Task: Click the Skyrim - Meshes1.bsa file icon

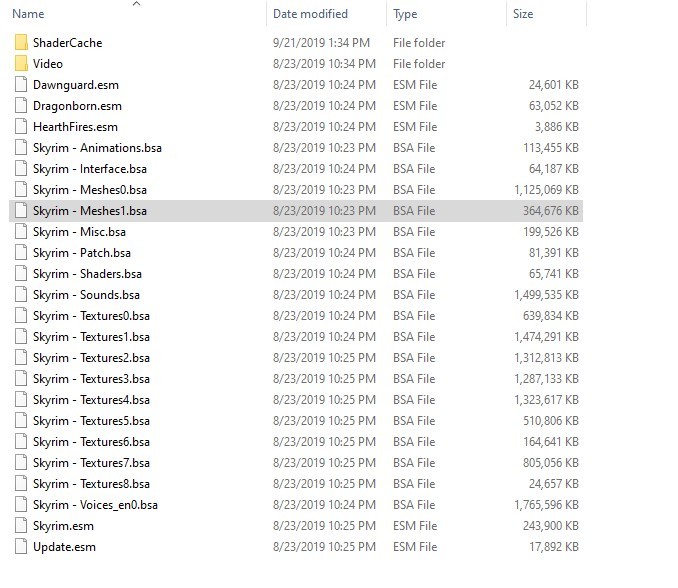Action: (x=21, y=211)
